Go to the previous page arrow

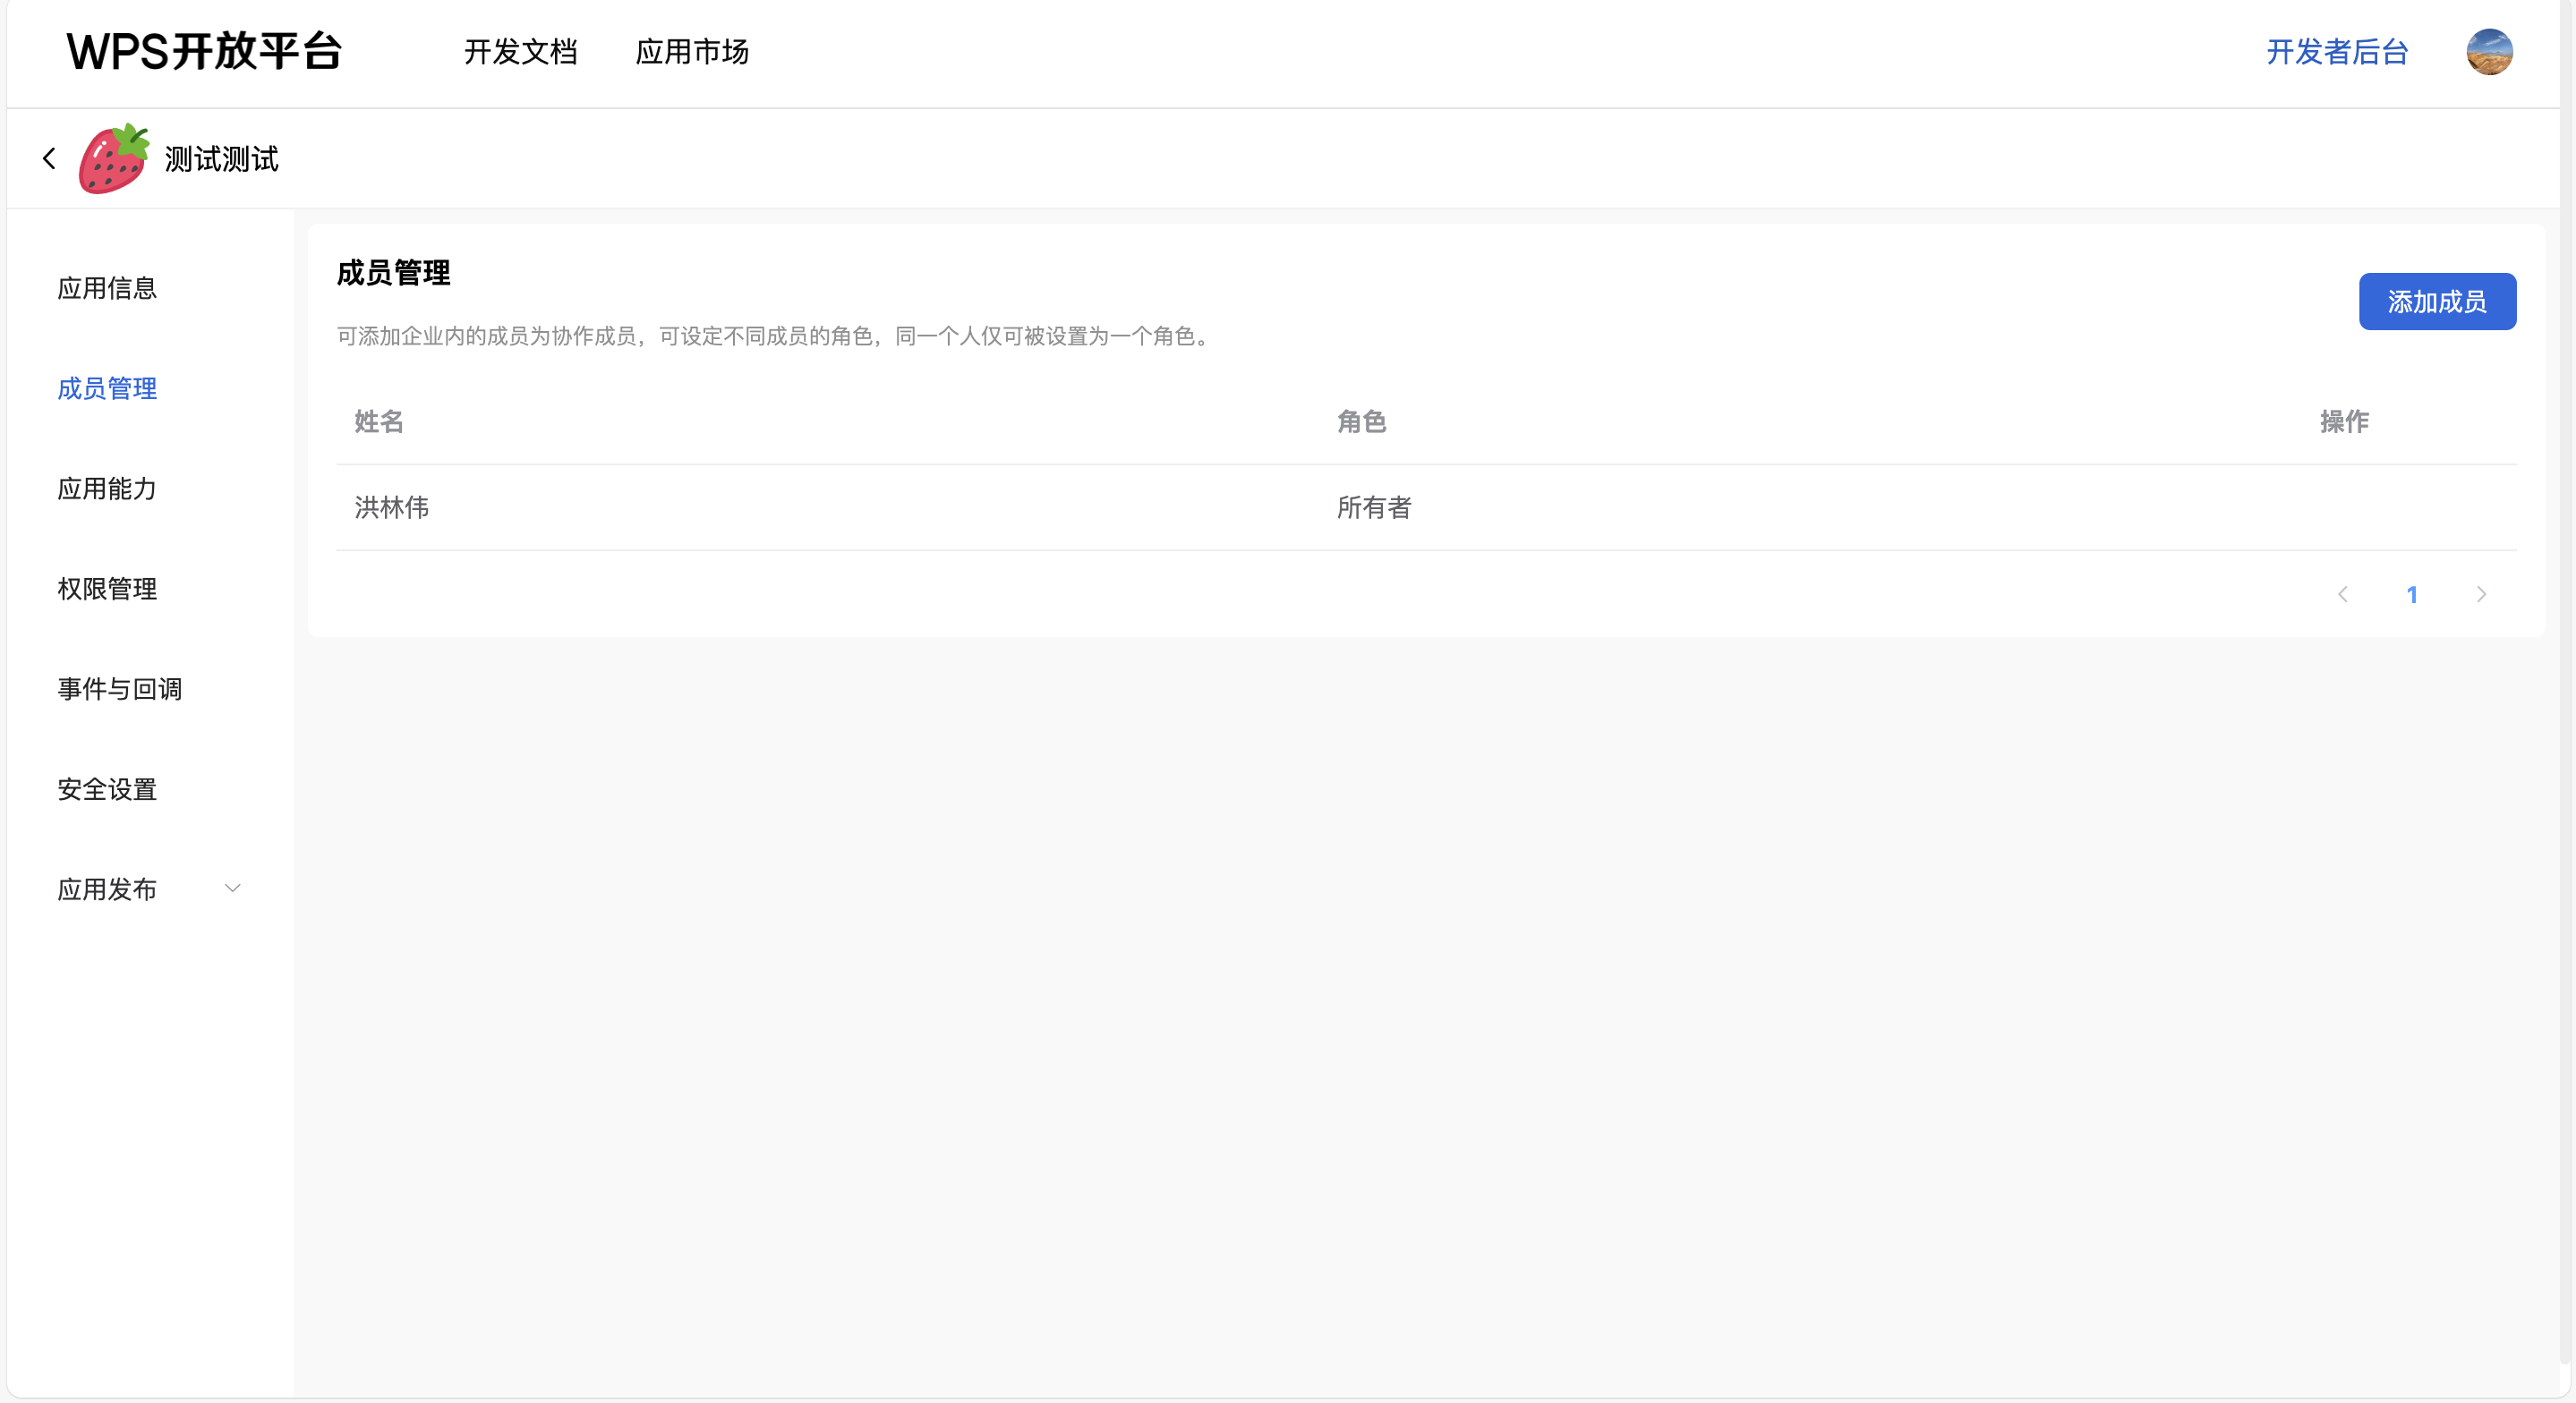[x=2343, y=595]
